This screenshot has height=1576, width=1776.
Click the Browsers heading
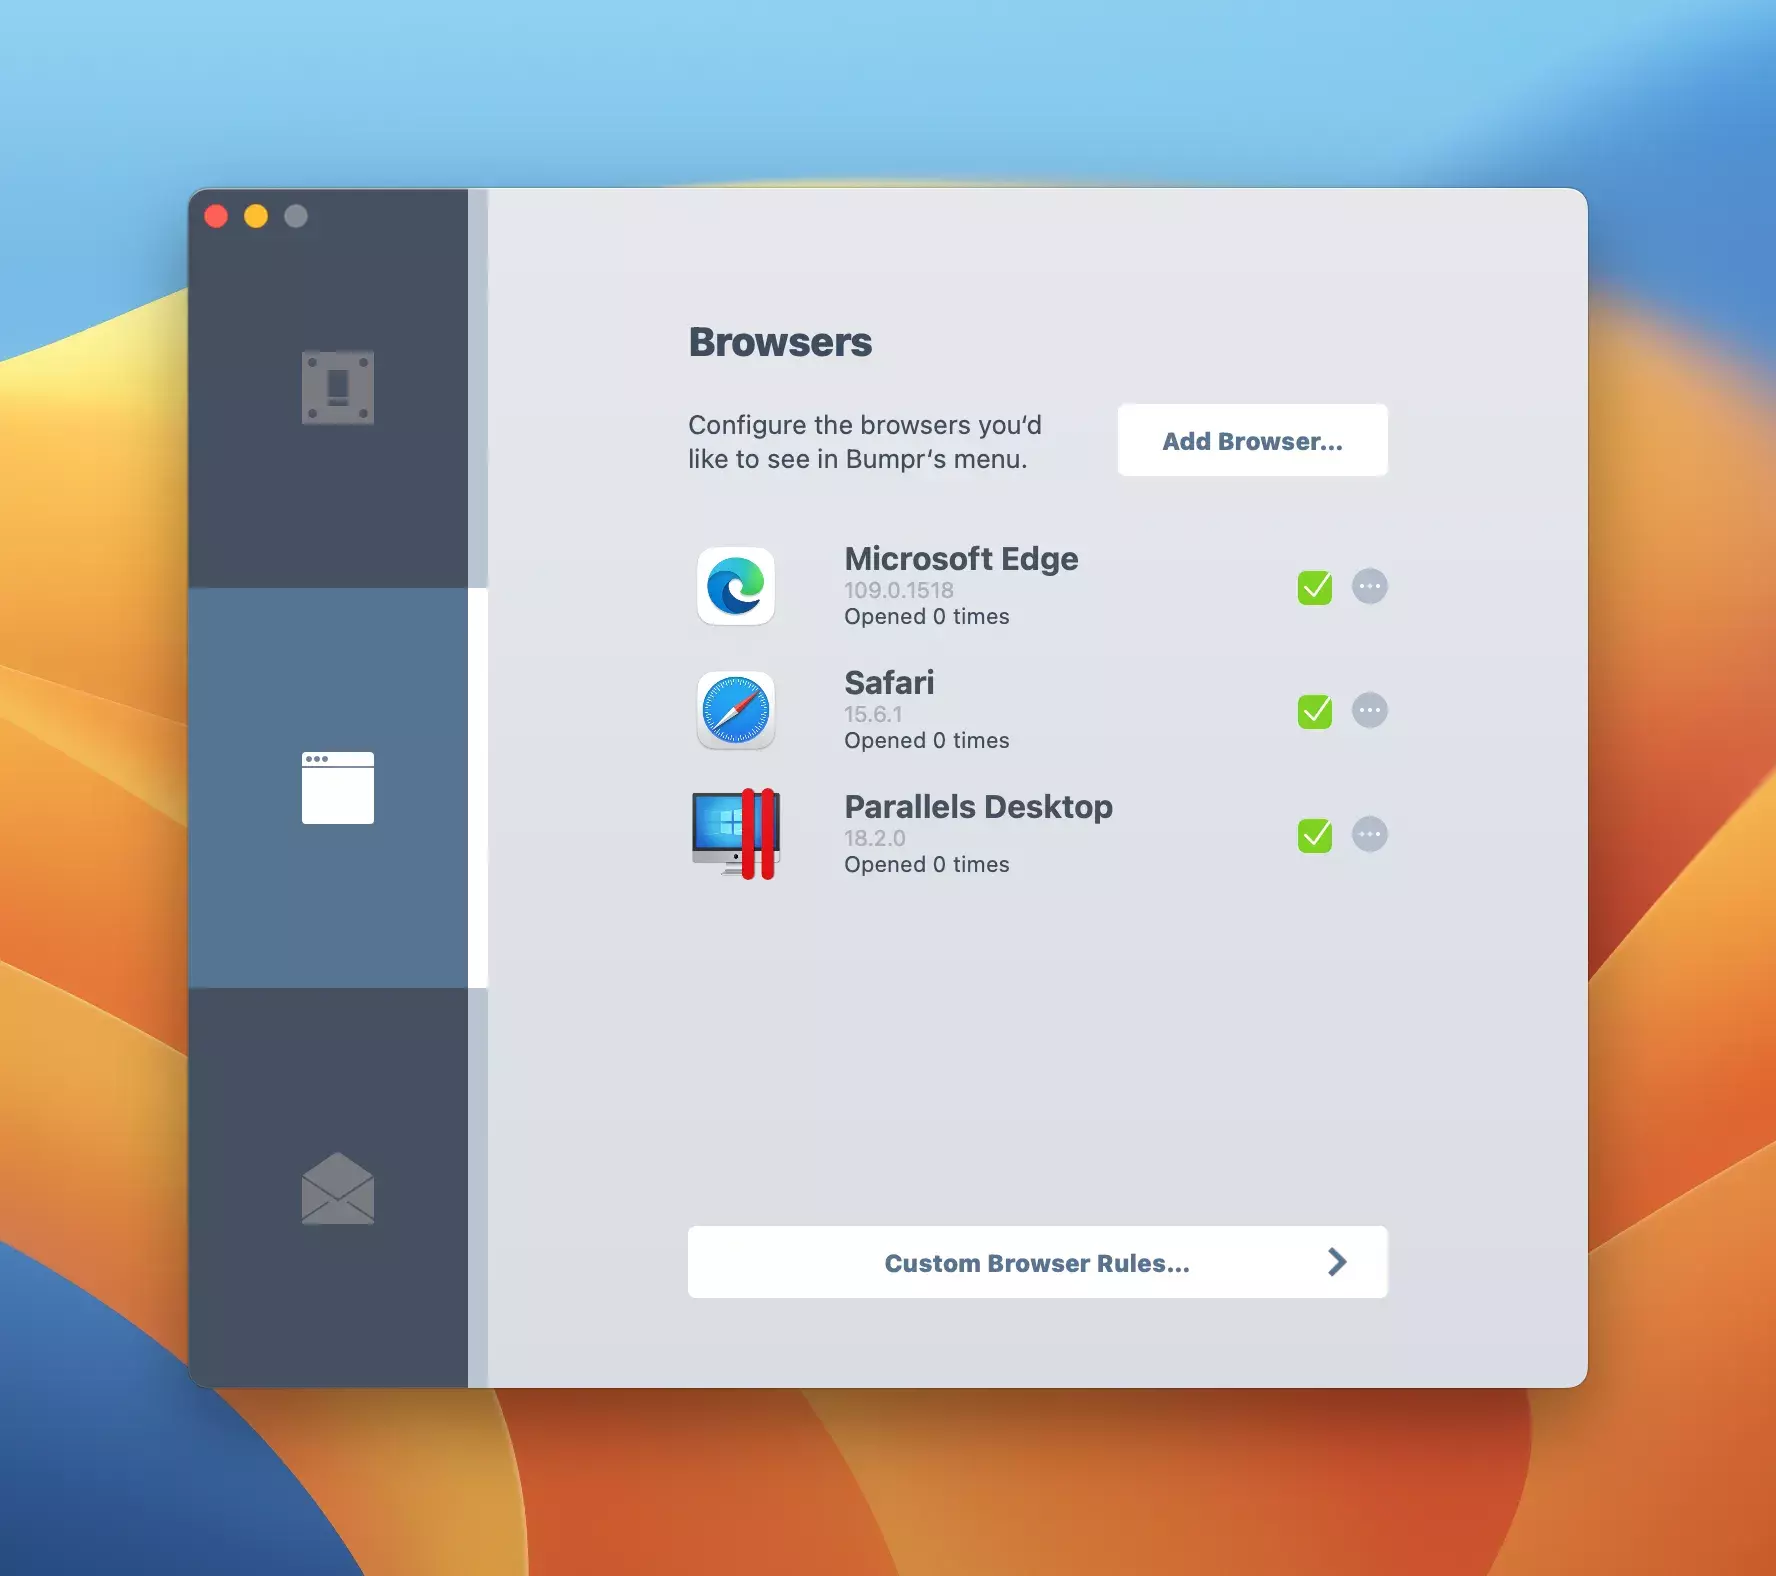coord(780,342)
